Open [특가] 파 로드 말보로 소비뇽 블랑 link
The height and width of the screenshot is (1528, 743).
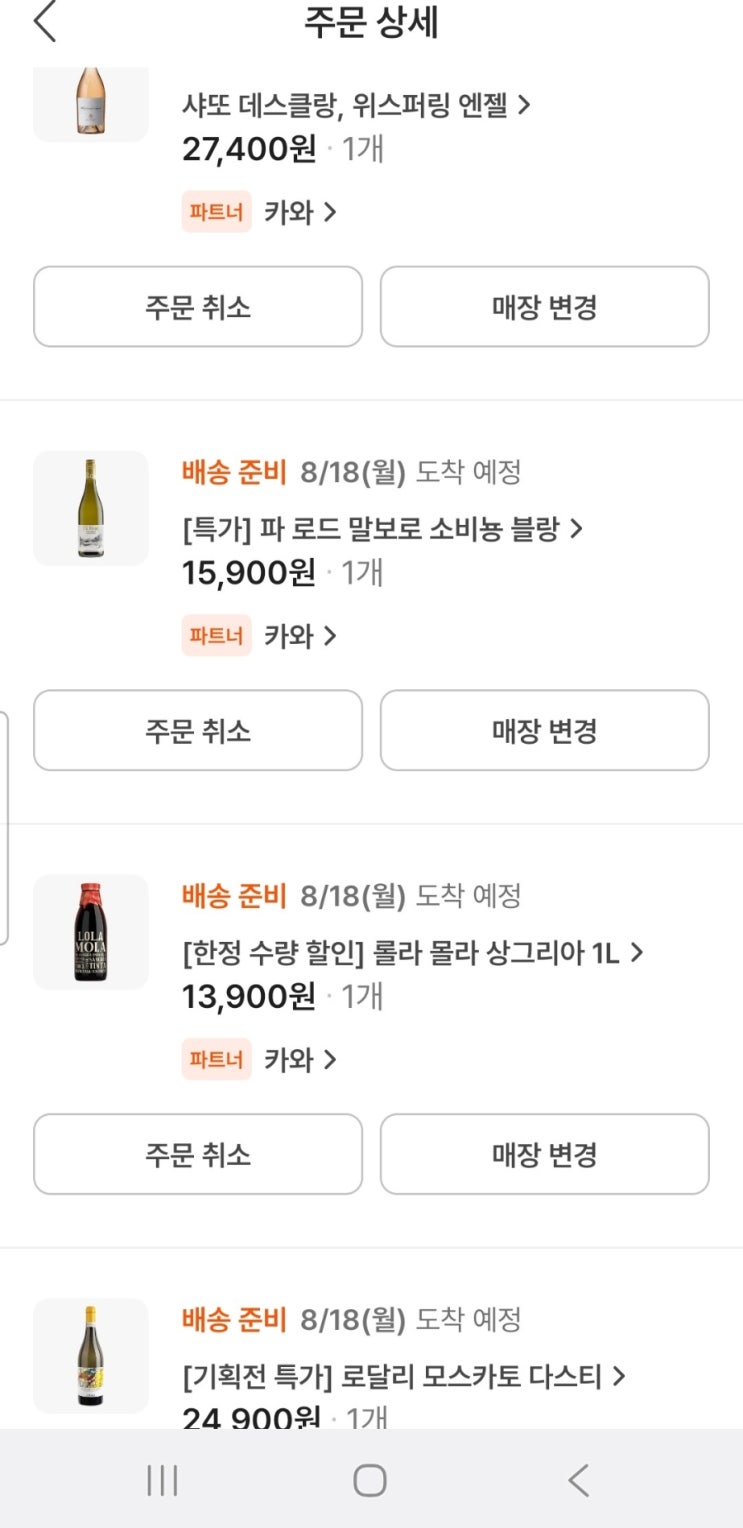pyautogui.click(x=382, y=529)
